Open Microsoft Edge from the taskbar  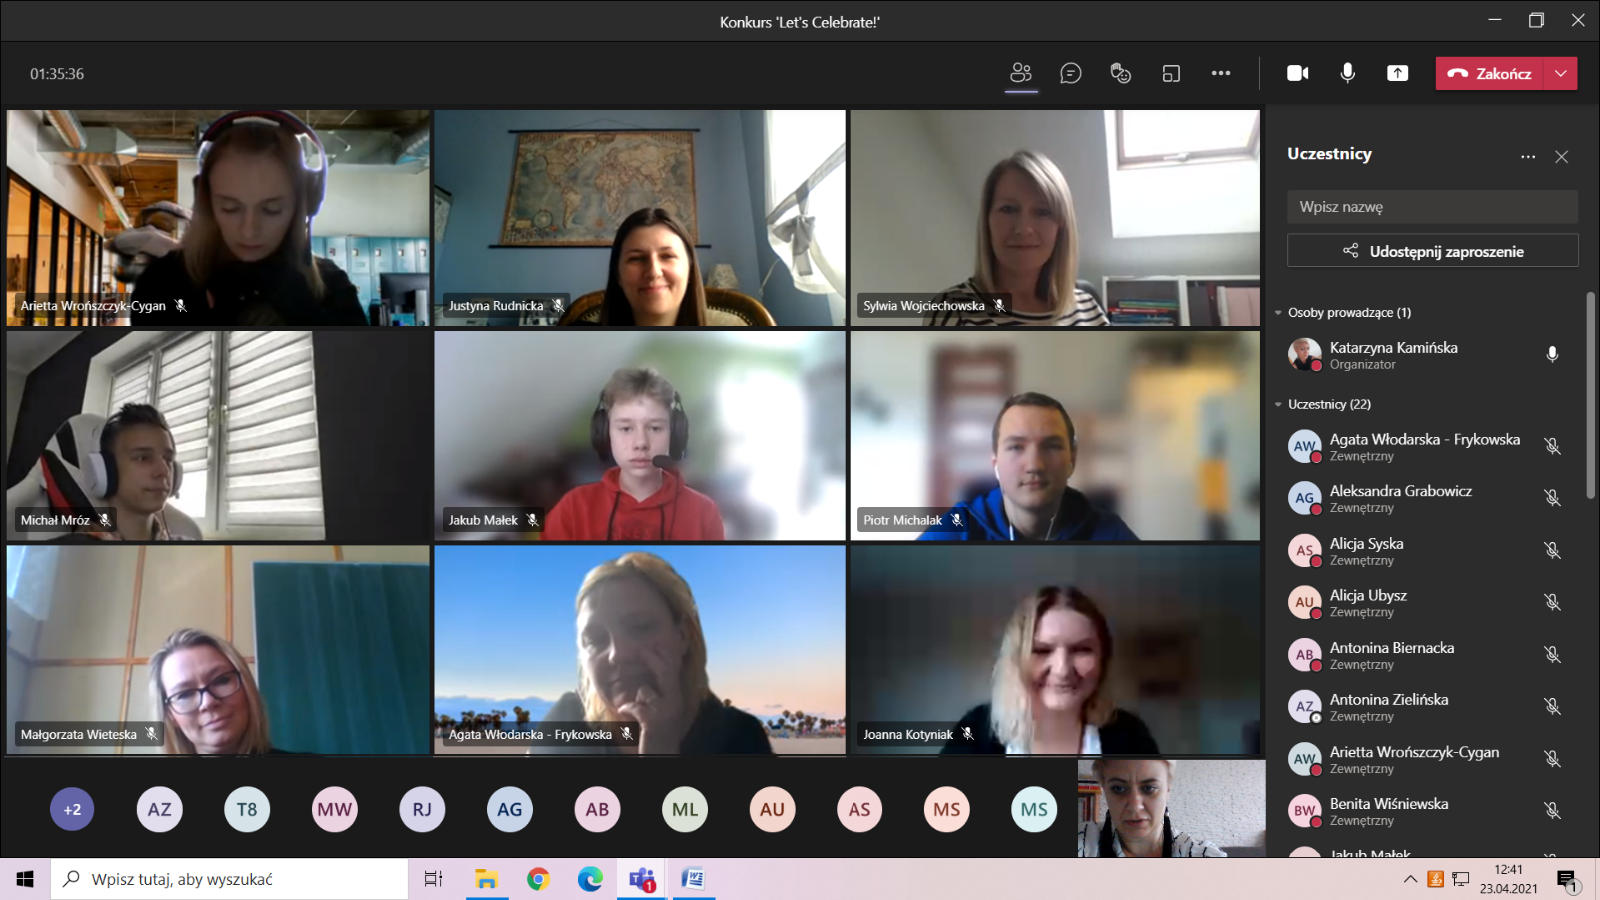click(590, 879)
